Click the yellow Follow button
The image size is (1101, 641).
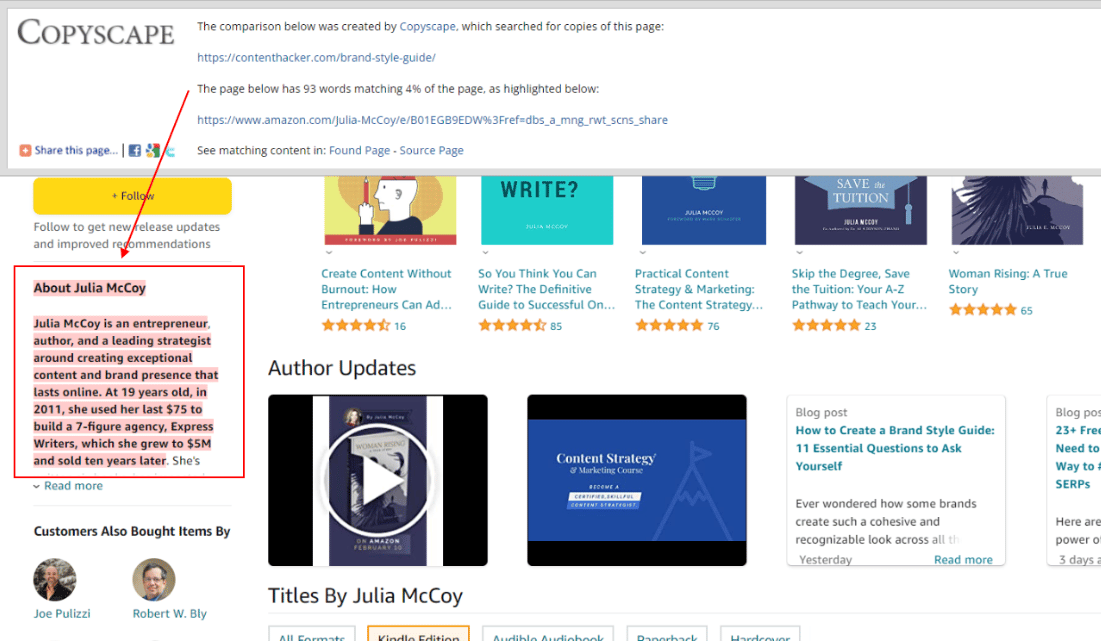pyautogui.click(x=133, y=196)
